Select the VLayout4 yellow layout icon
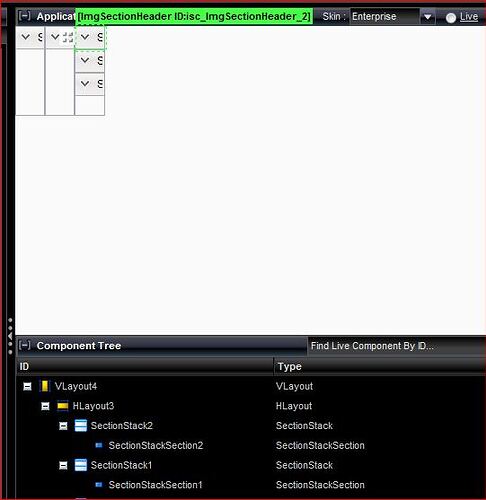 click(45, 386)
